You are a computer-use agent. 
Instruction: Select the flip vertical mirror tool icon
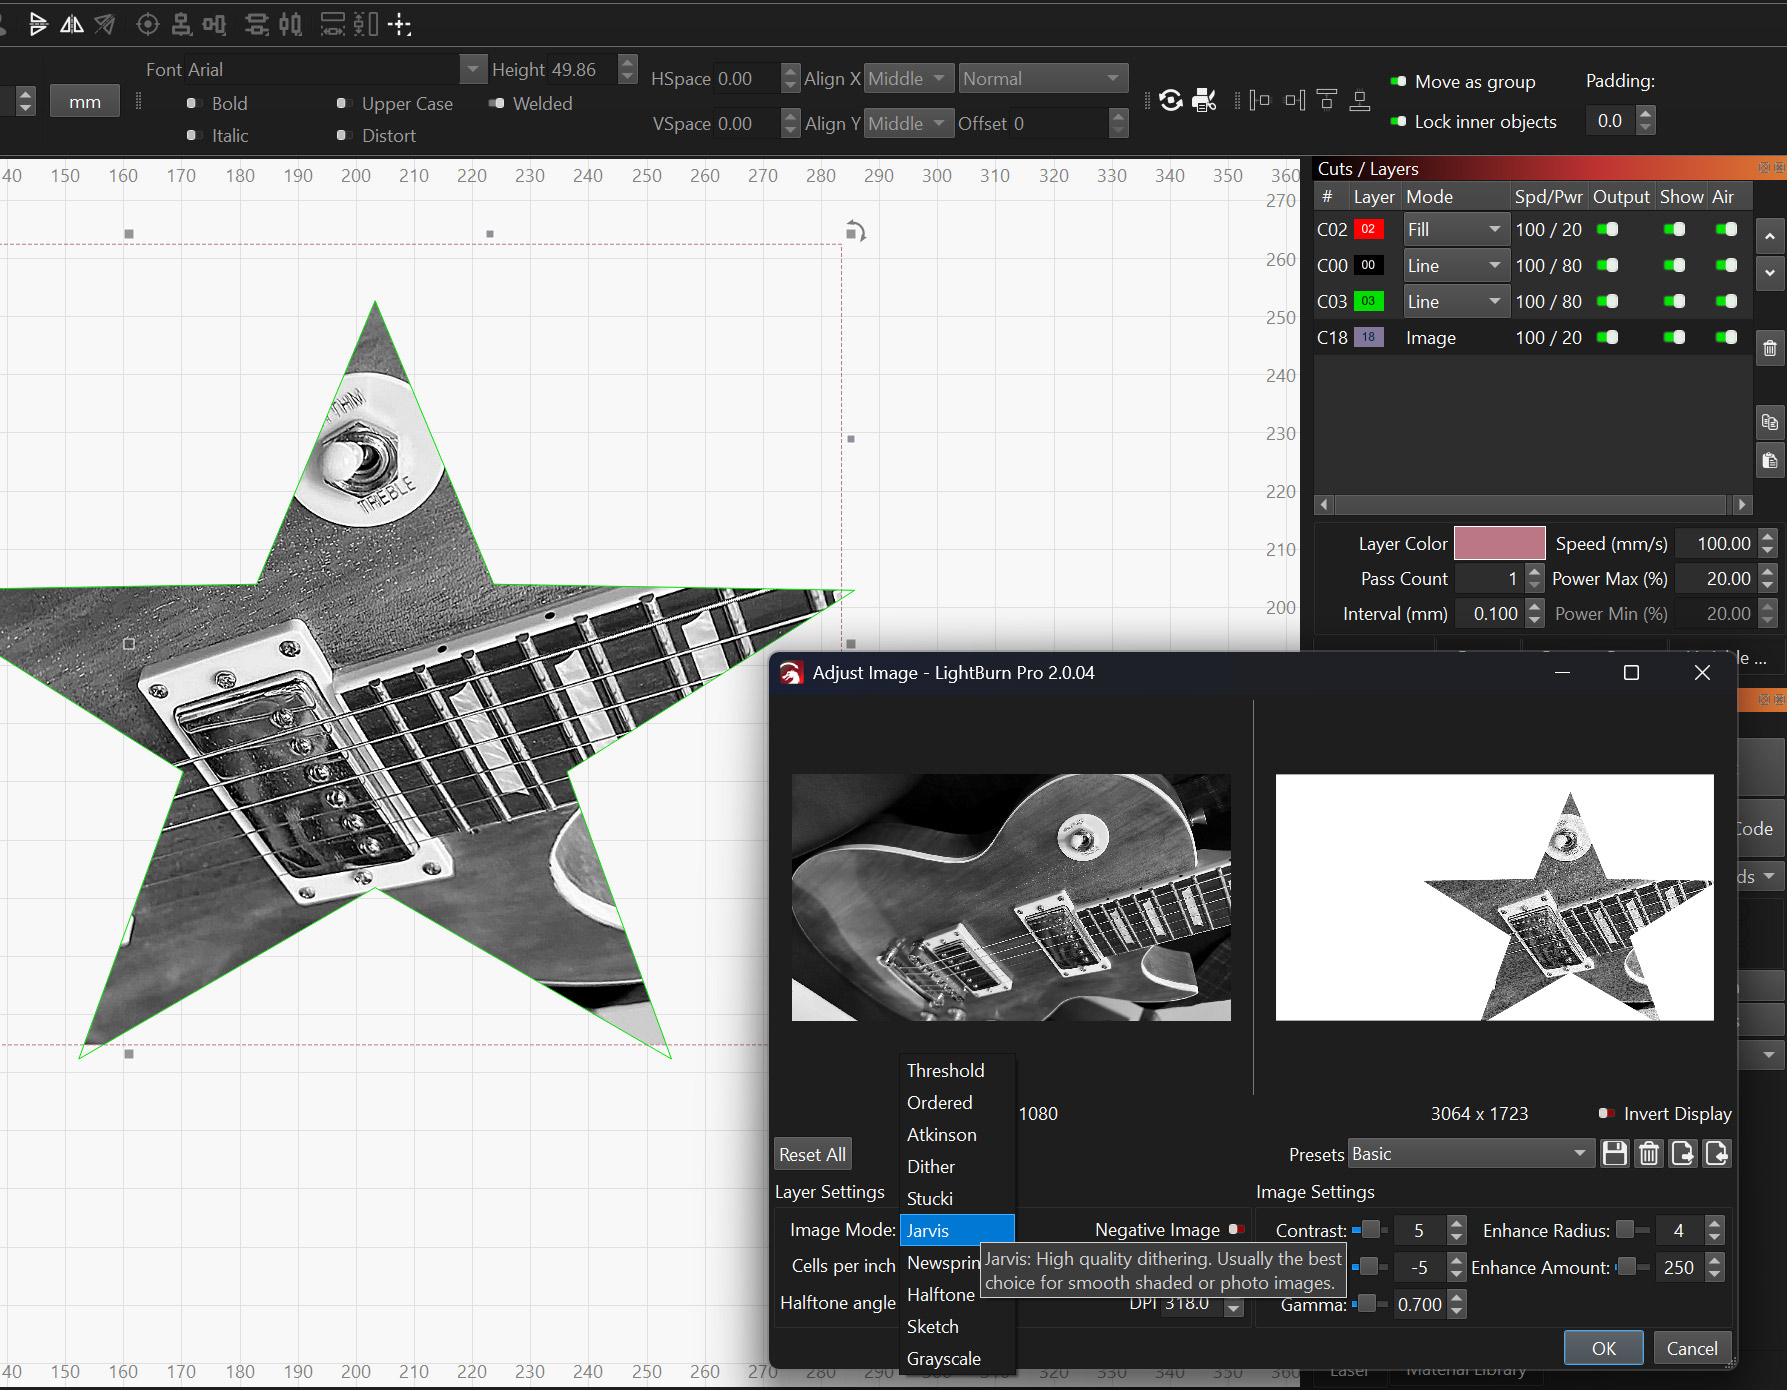pos(40,24)
